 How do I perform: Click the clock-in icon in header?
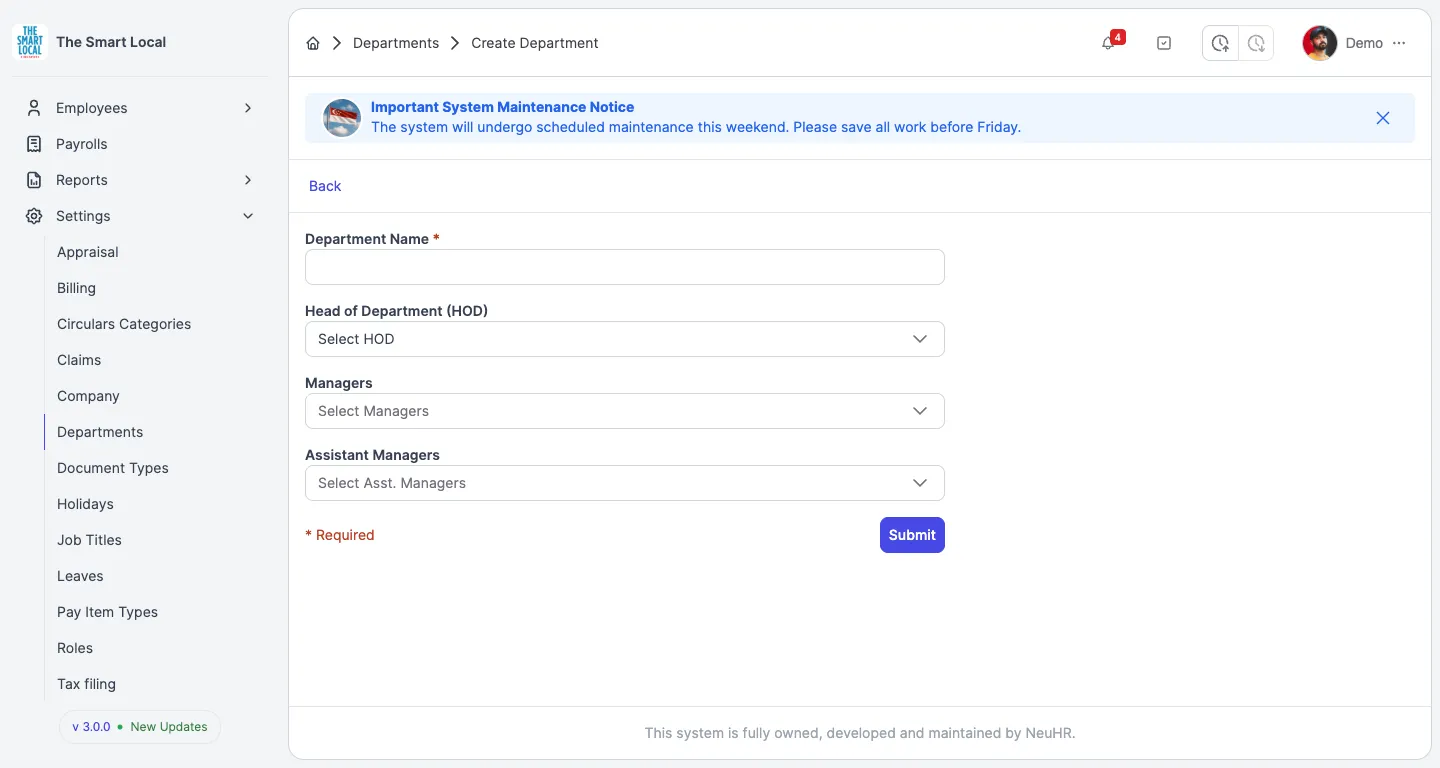coord(1220,43)
